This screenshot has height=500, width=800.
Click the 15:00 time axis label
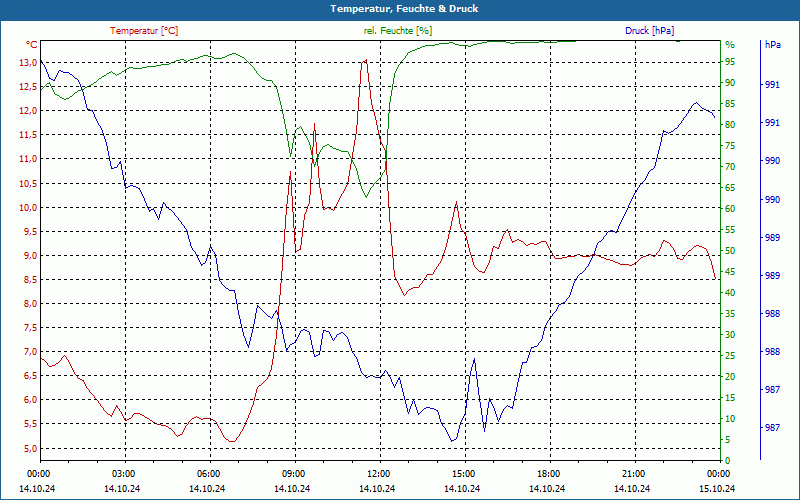pyautogui.click(x=463, y=473)
